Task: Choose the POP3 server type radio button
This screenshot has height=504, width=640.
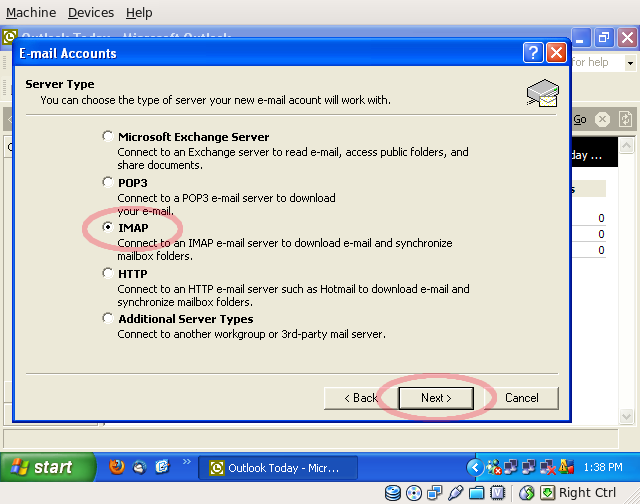Action: coord(108,182)
